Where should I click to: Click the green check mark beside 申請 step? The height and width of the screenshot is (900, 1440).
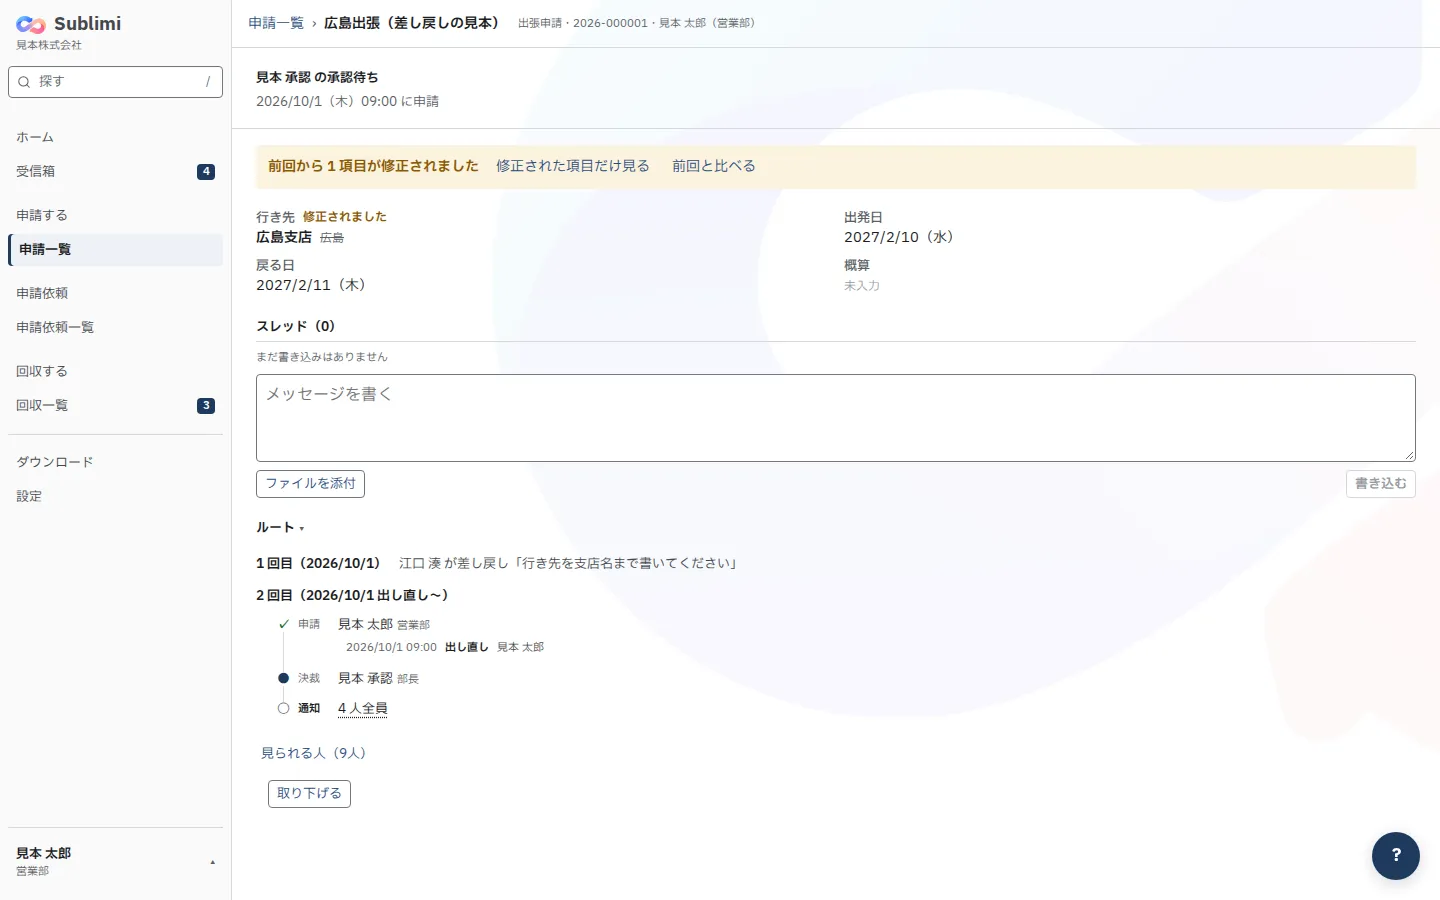[x=284, y=624]
